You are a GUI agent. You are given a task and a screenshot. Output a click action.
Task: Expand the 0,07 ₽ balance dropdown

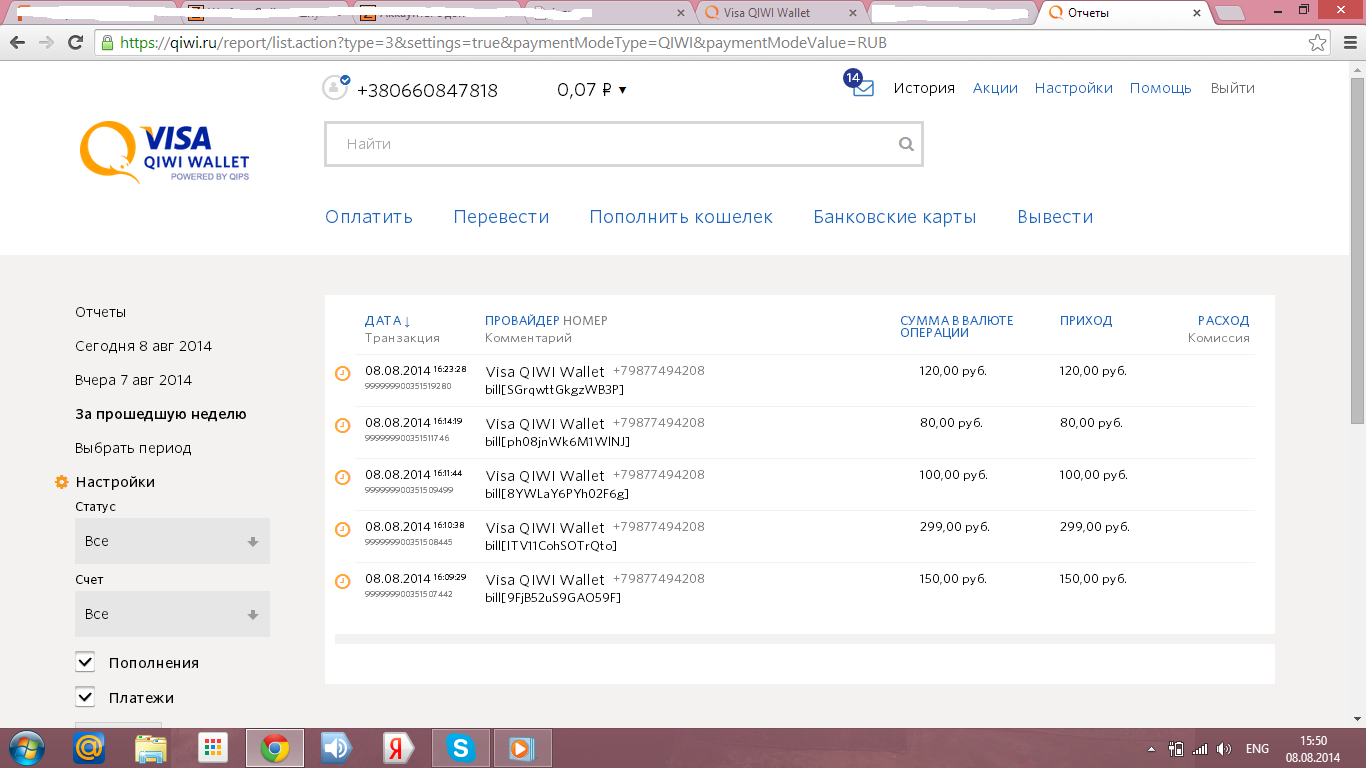(x=592, y=90)
